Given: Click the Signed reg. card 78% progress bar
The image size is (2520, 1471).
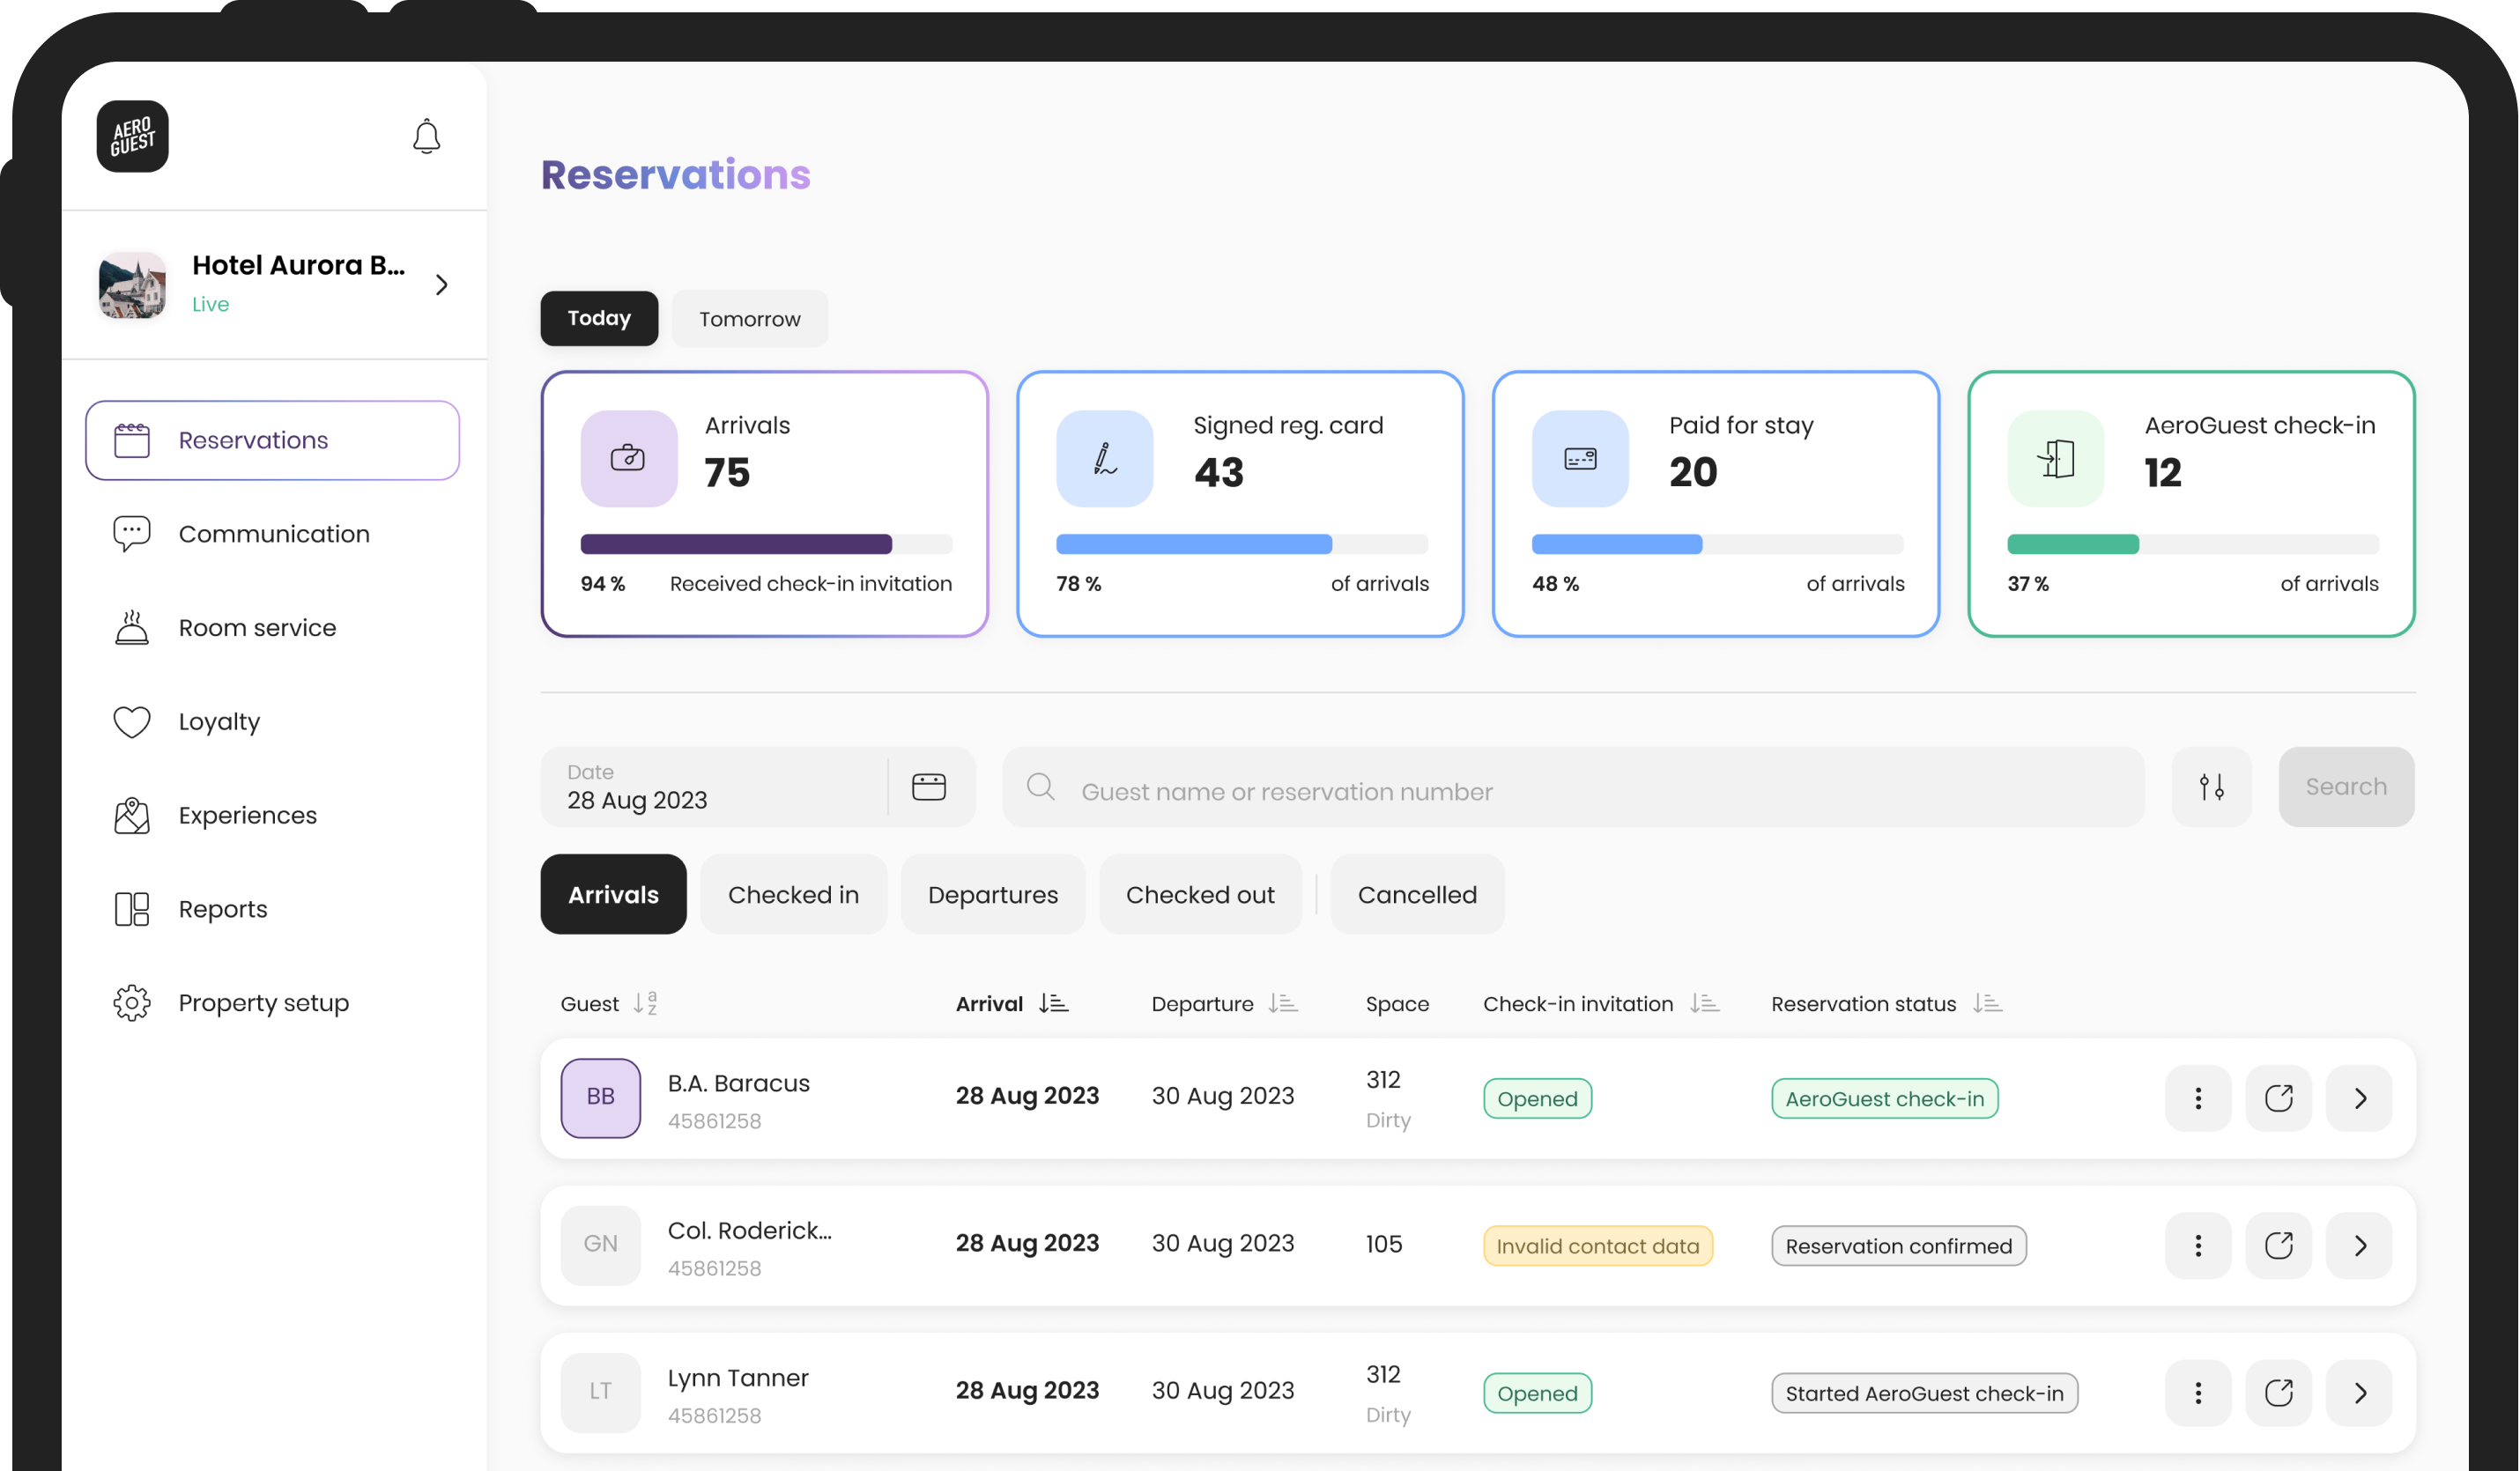Looking at the screenshot, I should 1242,544.
